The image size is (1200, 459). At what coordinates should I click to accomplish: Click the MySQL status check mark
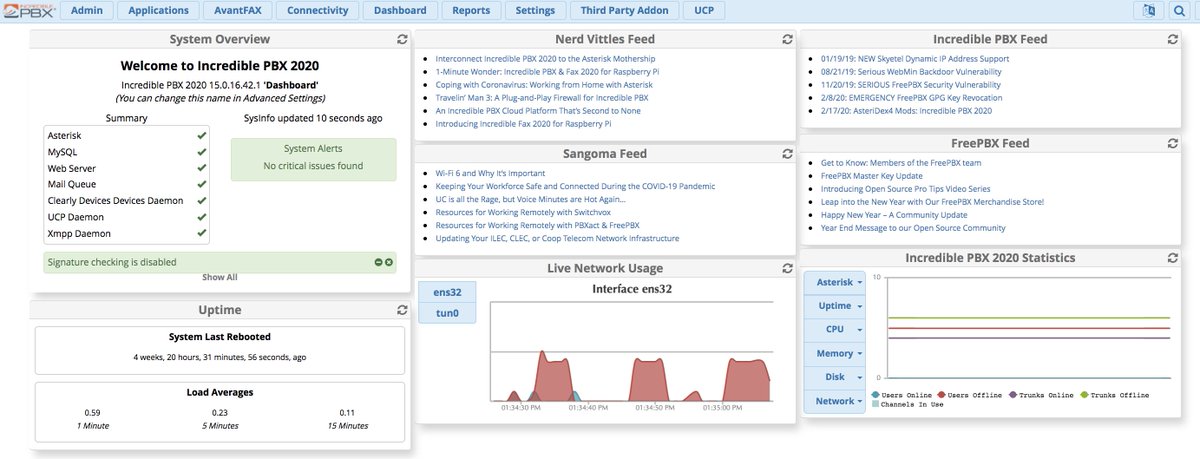pos(202,152)
